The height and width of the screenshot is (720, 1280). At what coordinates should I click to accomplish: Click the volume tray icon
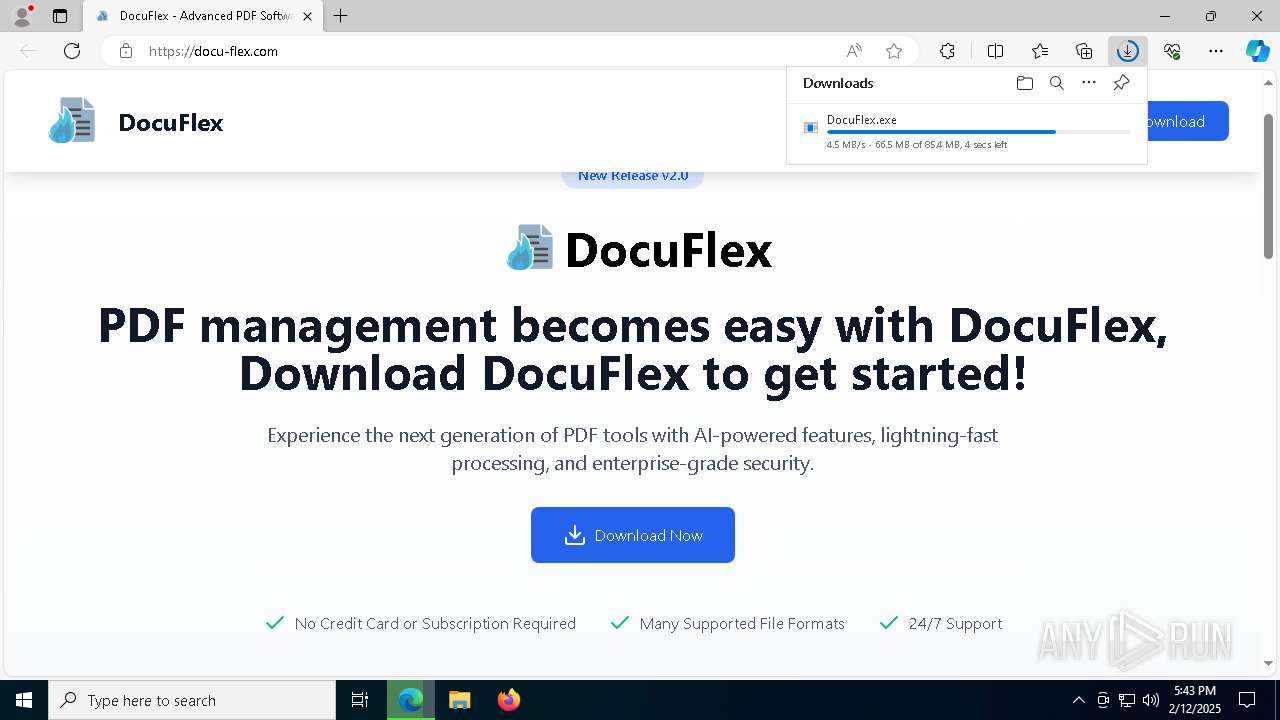[1151, 700]
